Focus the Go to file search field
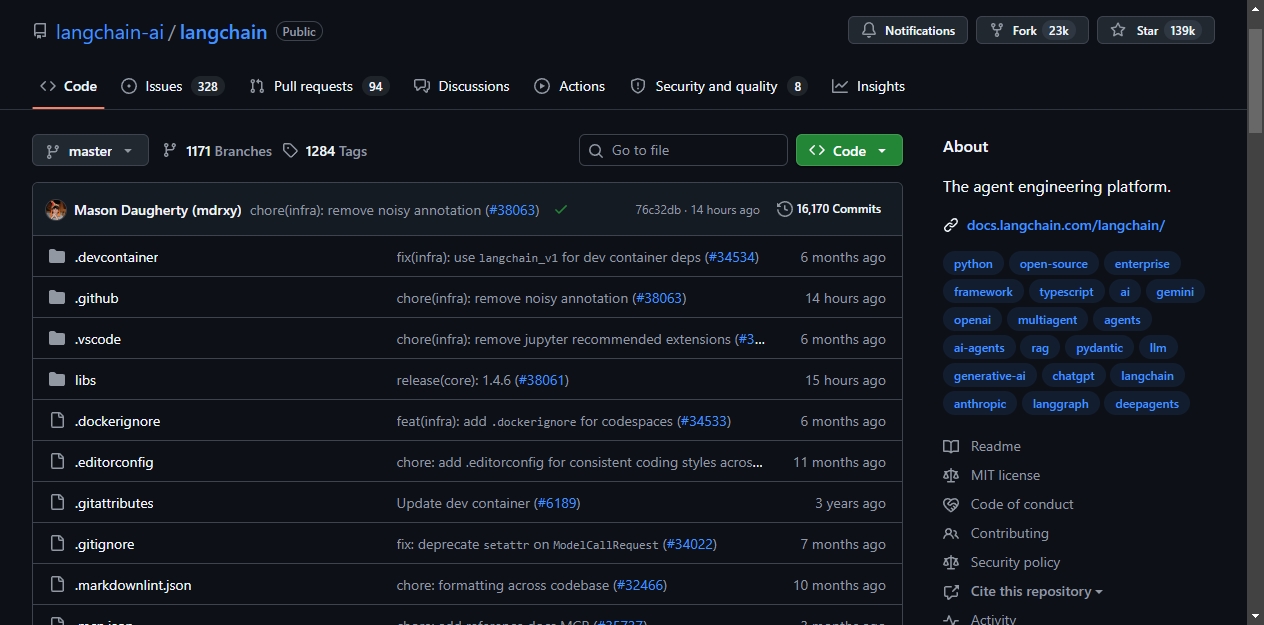1264x625 pixels. (x=683, y=150)
